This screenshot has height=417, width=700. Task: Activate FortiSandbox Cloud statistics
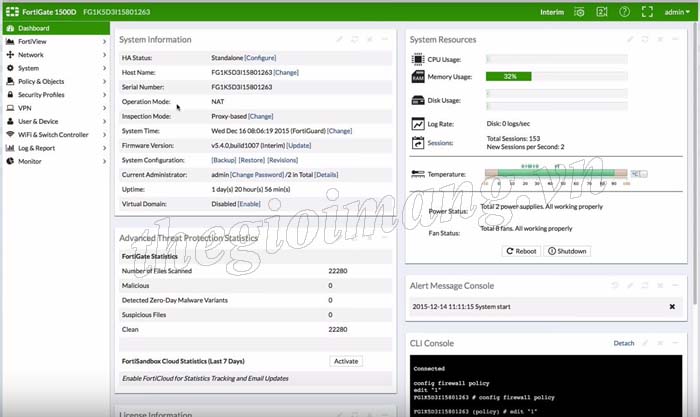coord(345,361)
